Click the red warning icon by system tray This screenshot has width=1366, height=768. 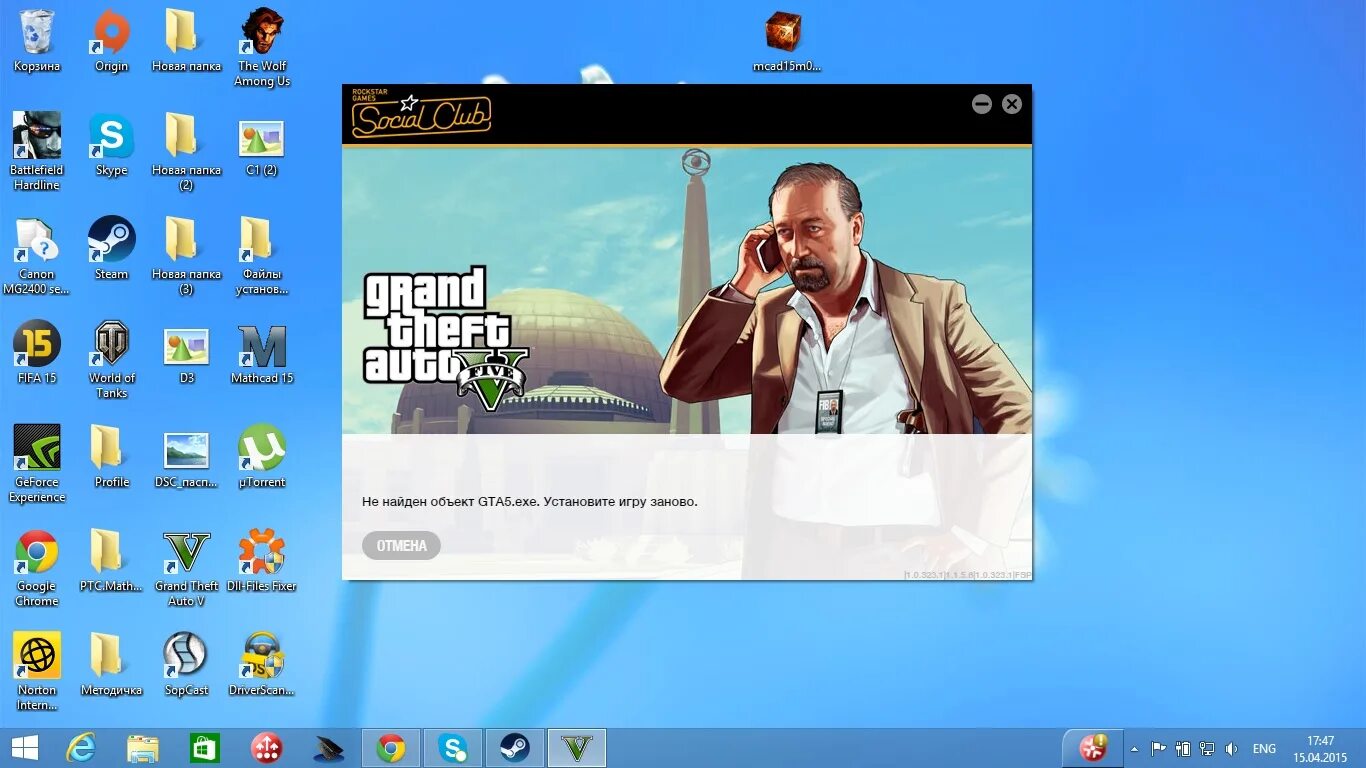[1092, 748]
